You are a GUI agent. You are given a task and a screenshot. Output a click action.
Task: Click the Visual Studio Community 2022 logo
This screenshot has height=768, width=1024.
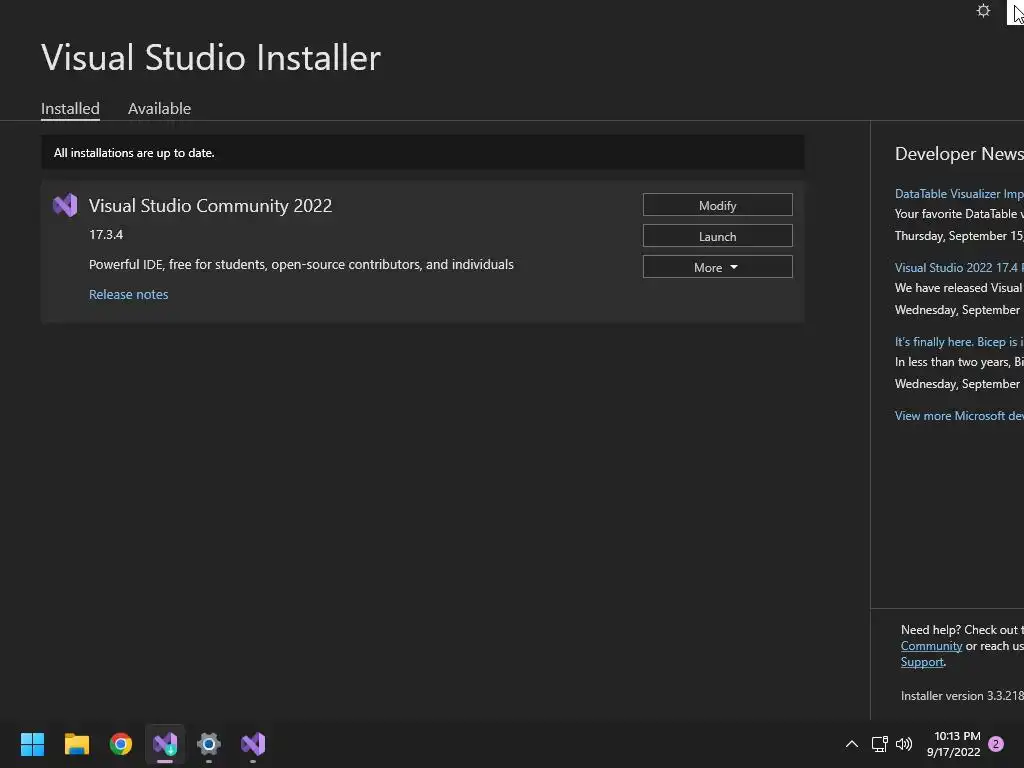click(x=65, y=205)
